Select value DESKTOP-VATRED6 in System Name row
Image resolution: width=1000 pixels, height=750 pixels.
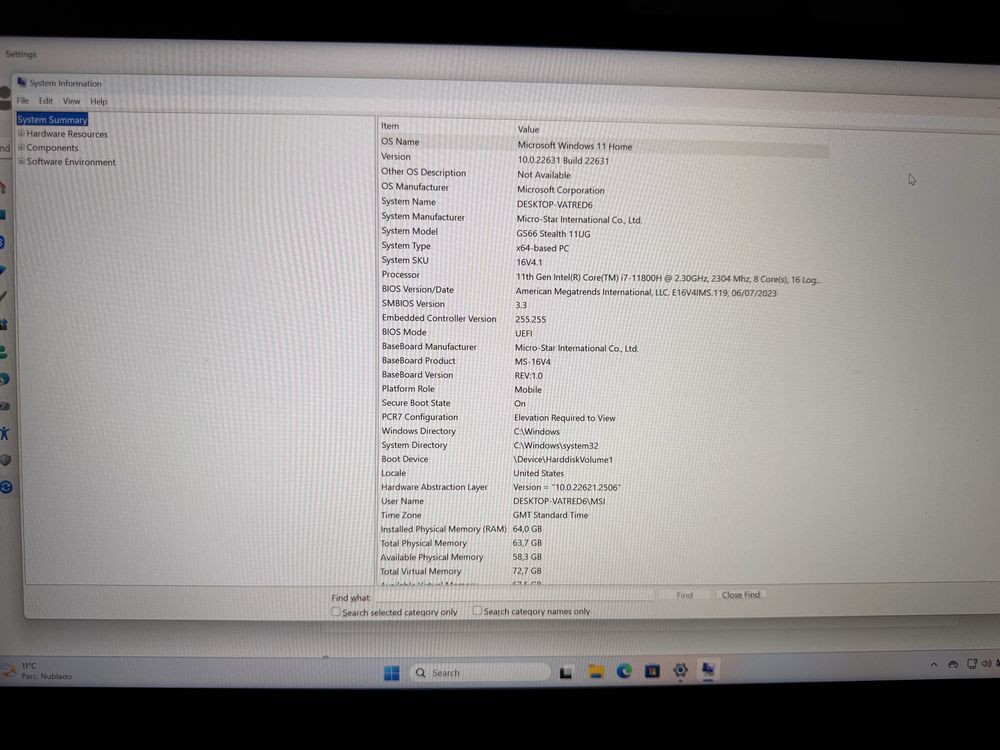[555, 205]
